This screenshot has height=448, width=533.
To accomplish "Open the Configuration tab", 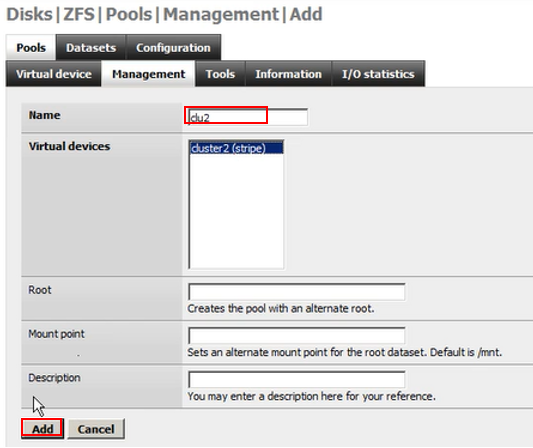I will [x=173, y=48].
